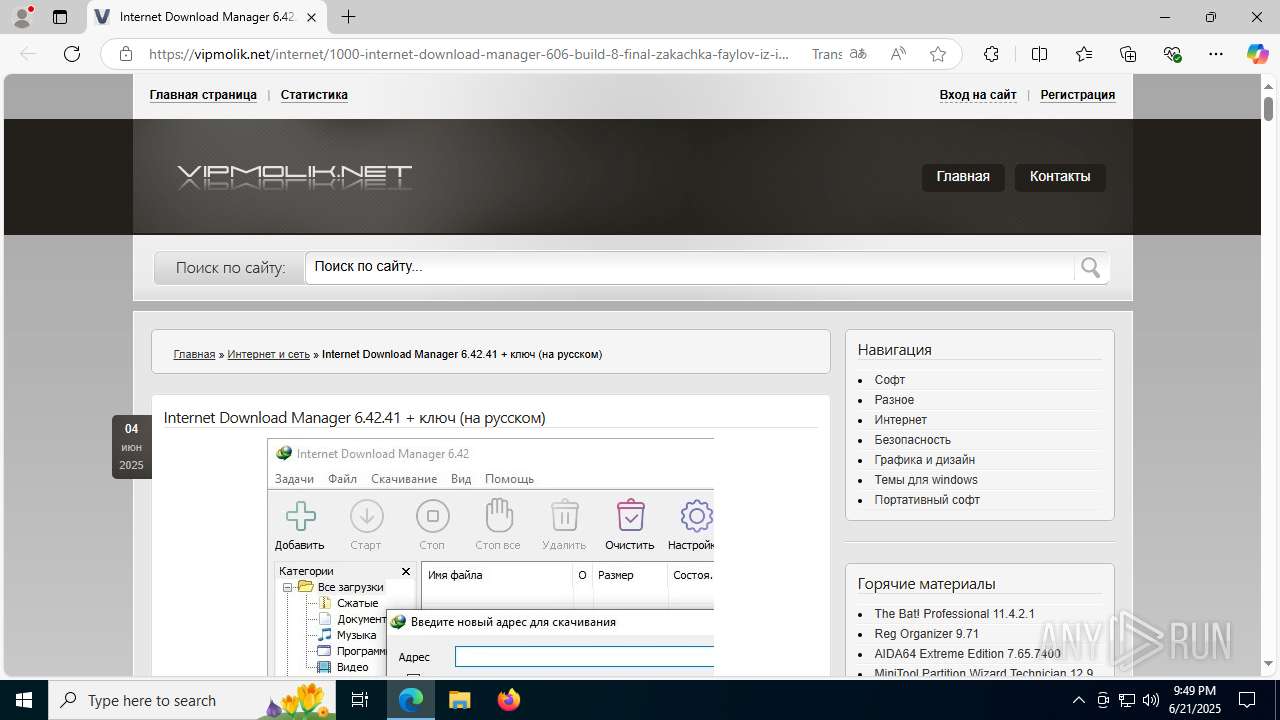Open the Favorites list icon

coord(1084,54)
